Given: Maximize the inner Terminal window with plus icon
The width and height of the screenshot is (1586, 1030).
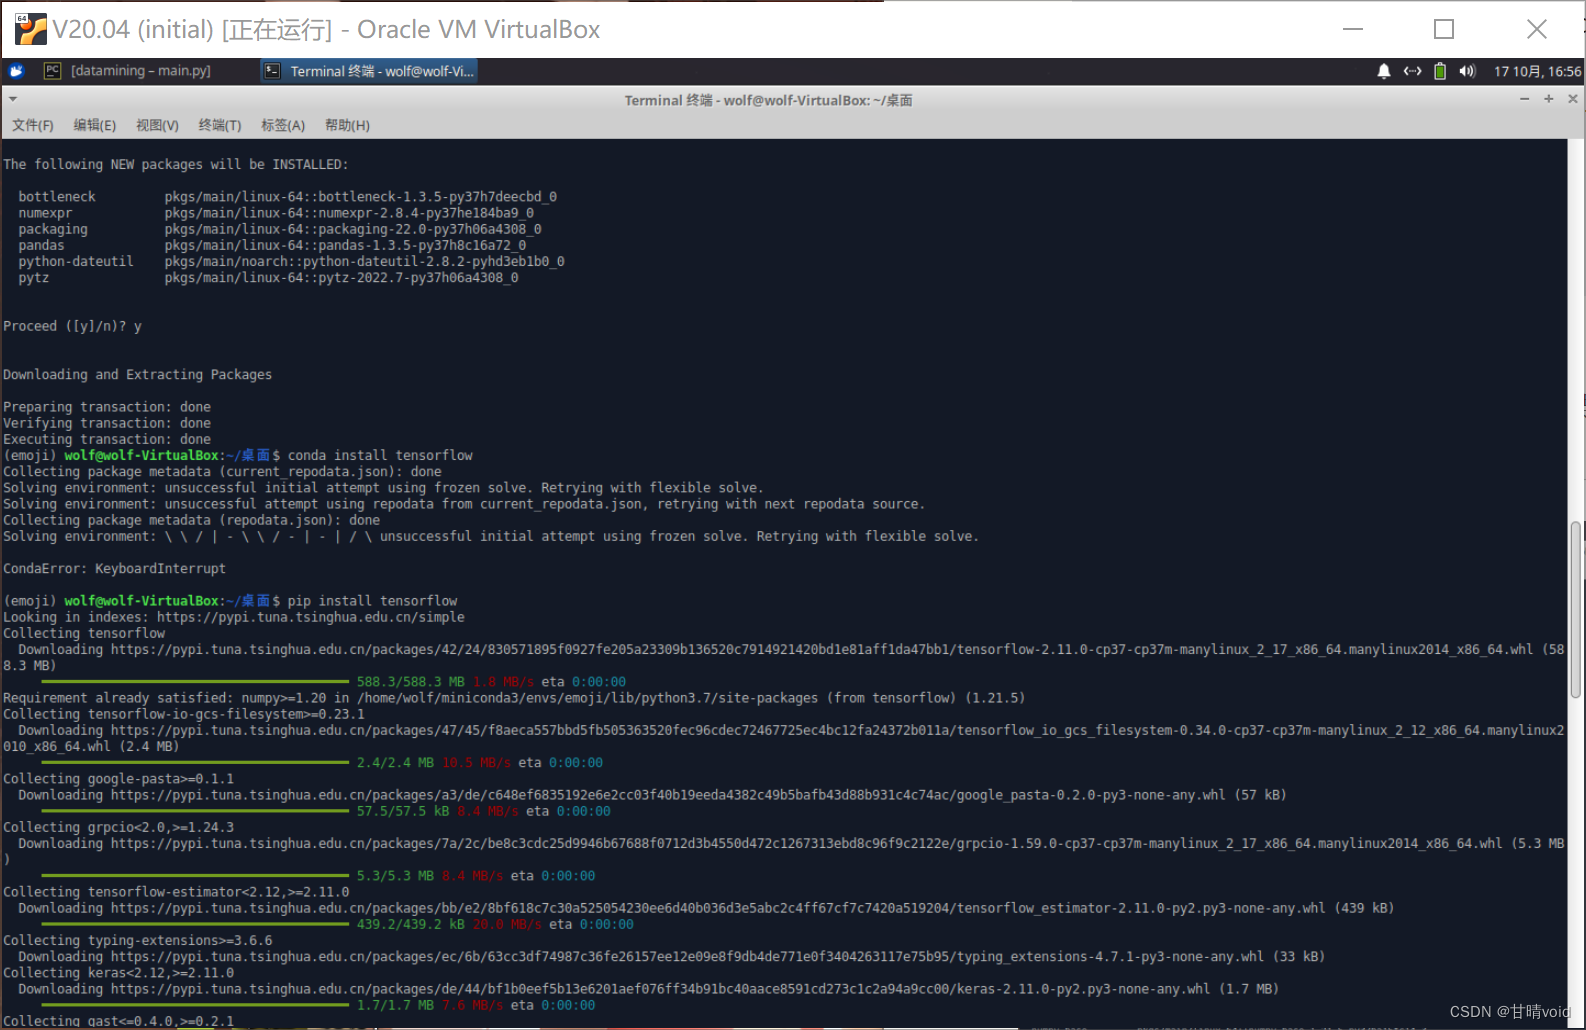Looking at the screenshot, I should pyautogui.click(x=1548, y=99).
